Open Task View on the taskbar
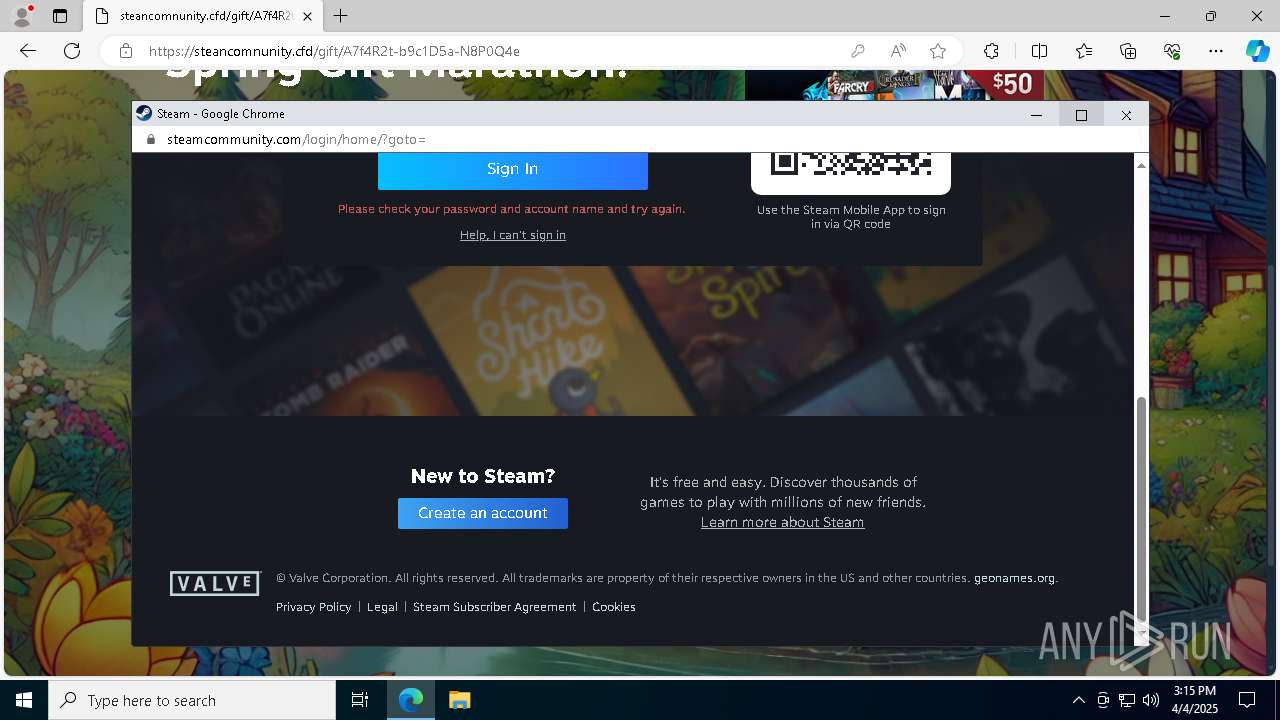This screenshot has height=720, width=1280. [360, 700]
